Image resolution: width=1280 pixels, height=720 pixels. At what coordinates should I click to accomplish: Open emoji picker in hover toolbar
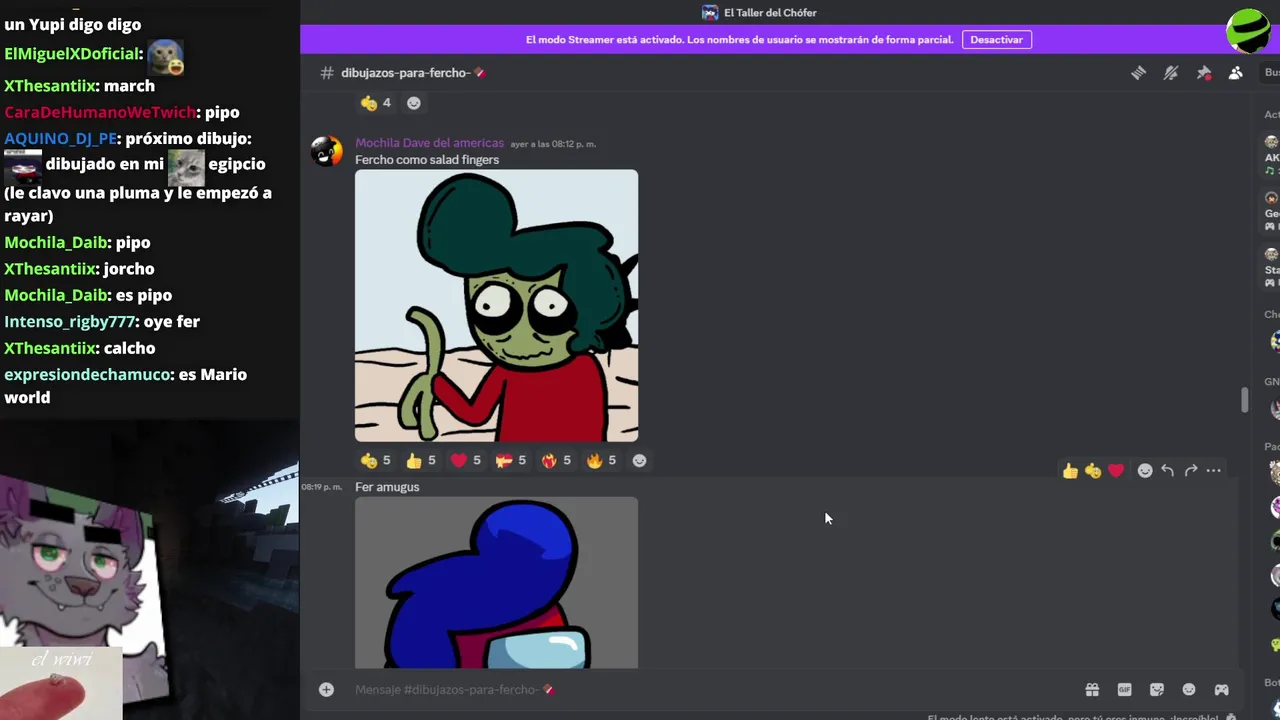click(x=1145, y=471)
